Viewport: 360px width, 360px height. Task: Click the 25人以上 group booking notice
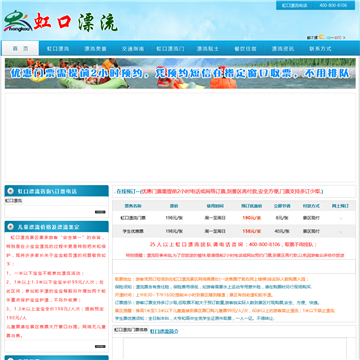tap(233, 245)
